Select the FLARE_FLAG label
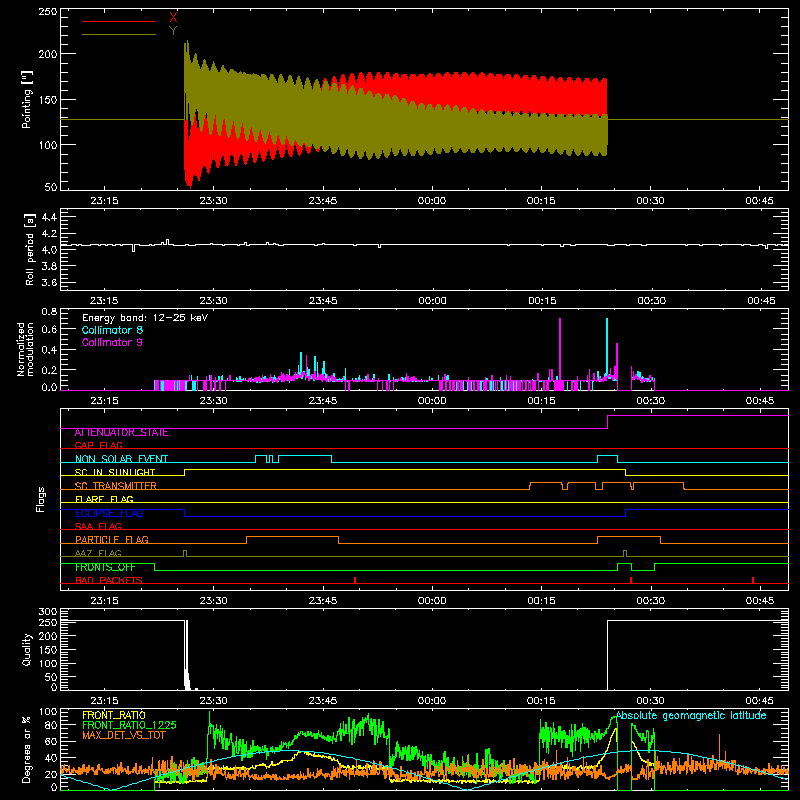Screen dimensions: 800x800 (x=104, y=499)
